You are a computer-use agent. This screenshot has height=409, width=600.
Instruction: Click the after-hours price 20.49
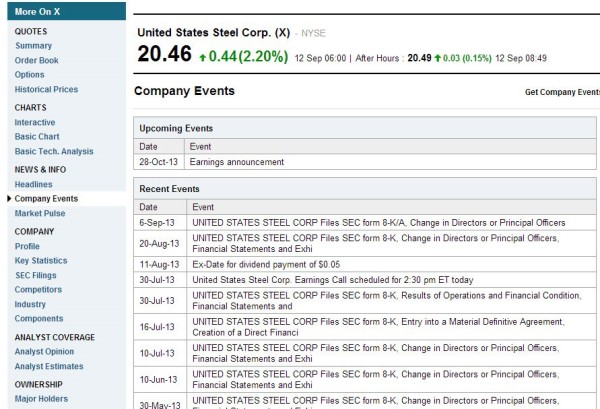(x=419, y=58)
